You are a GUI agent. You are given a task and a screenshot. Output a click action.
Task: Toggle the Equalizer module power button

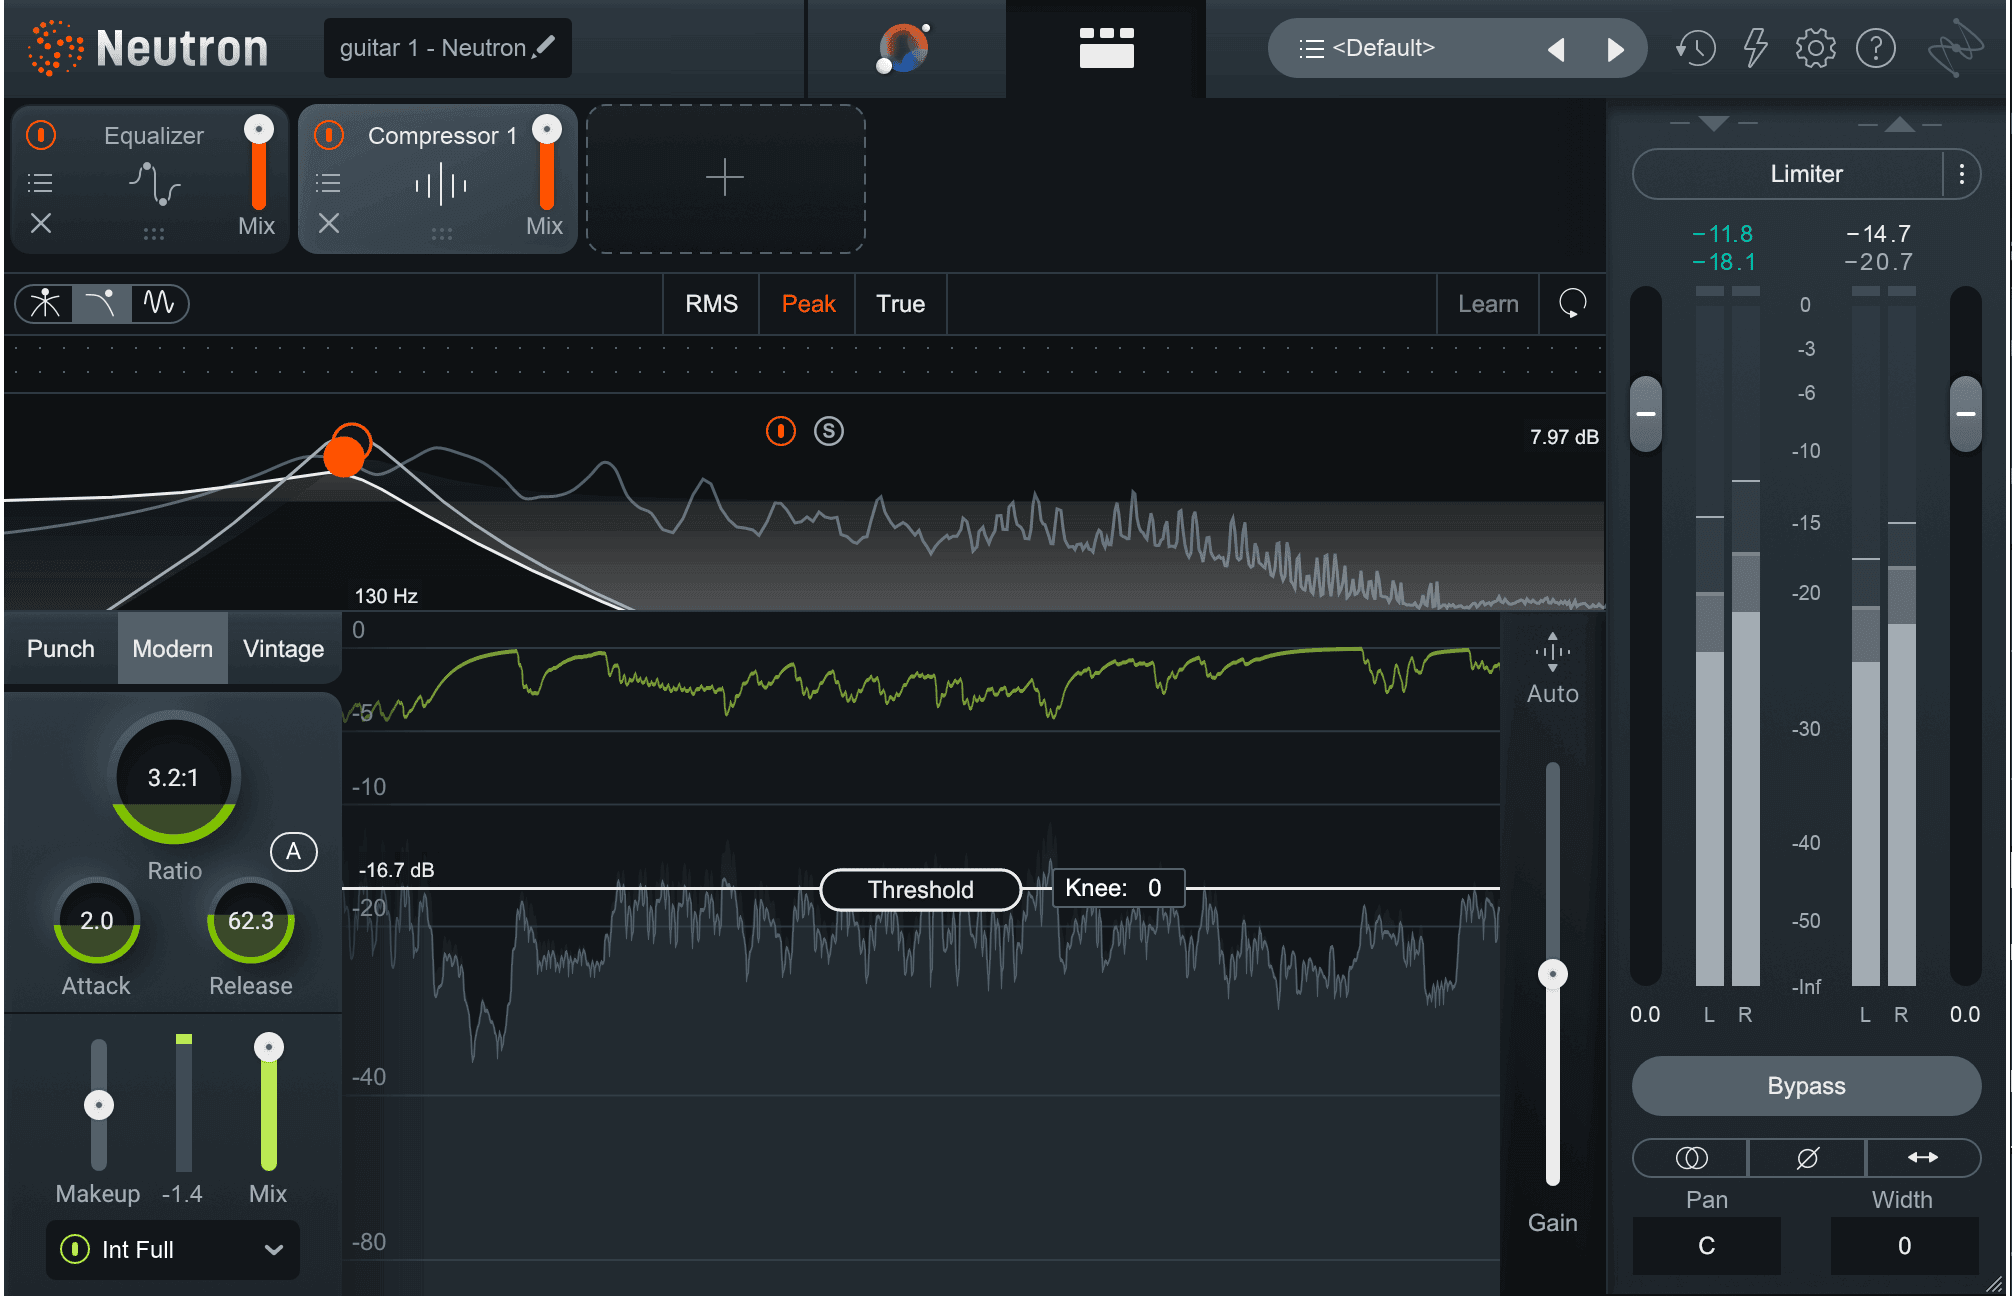point(41,134)
